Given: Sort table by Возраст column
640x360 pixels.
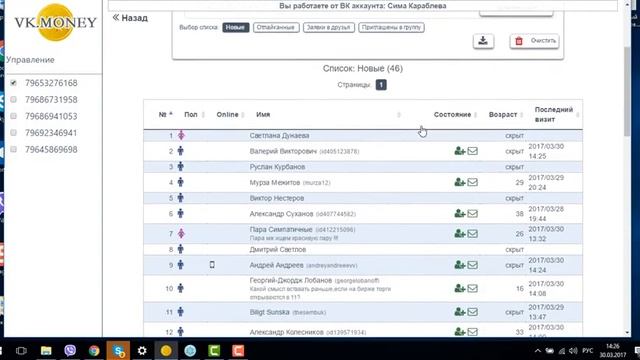Looking at the screenshot, I should click(506, 115).
